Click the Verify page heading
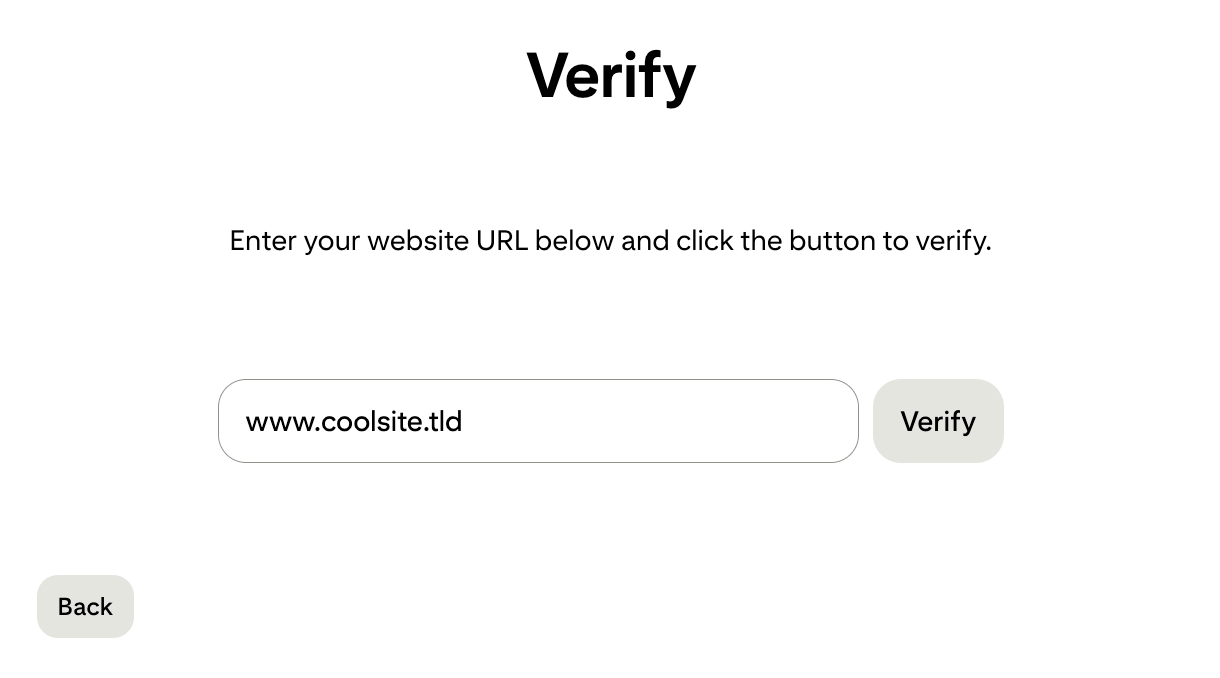This screenshot has width=1220, height=678. tap(610, 75)
